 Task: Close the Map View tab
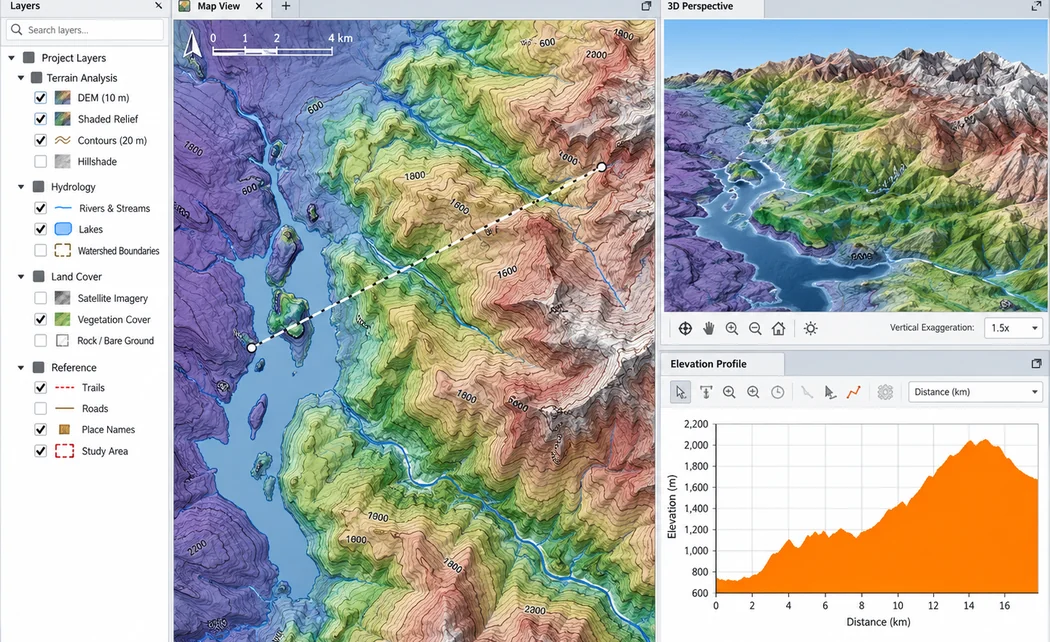tap(259, 6)
